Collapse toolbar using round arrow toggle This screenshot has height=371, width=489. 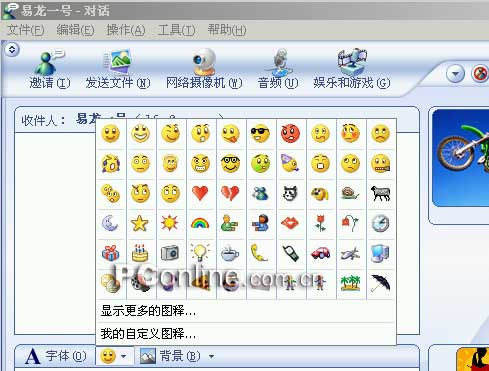click(12, 50)
